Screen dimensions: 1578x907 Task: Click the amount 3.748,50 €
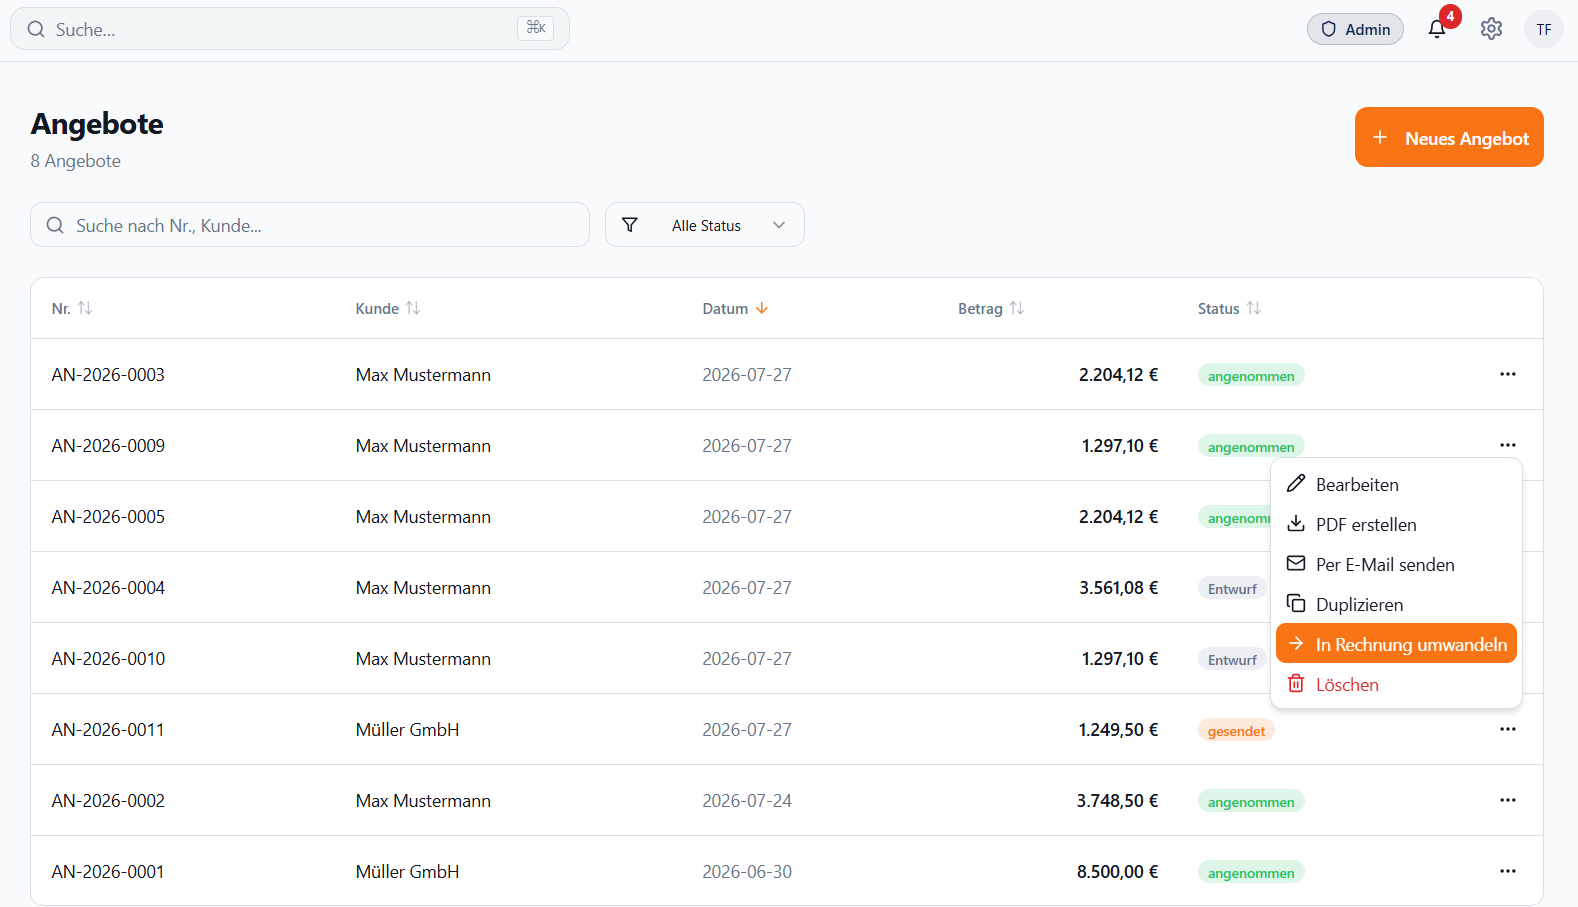[1117, 801]
